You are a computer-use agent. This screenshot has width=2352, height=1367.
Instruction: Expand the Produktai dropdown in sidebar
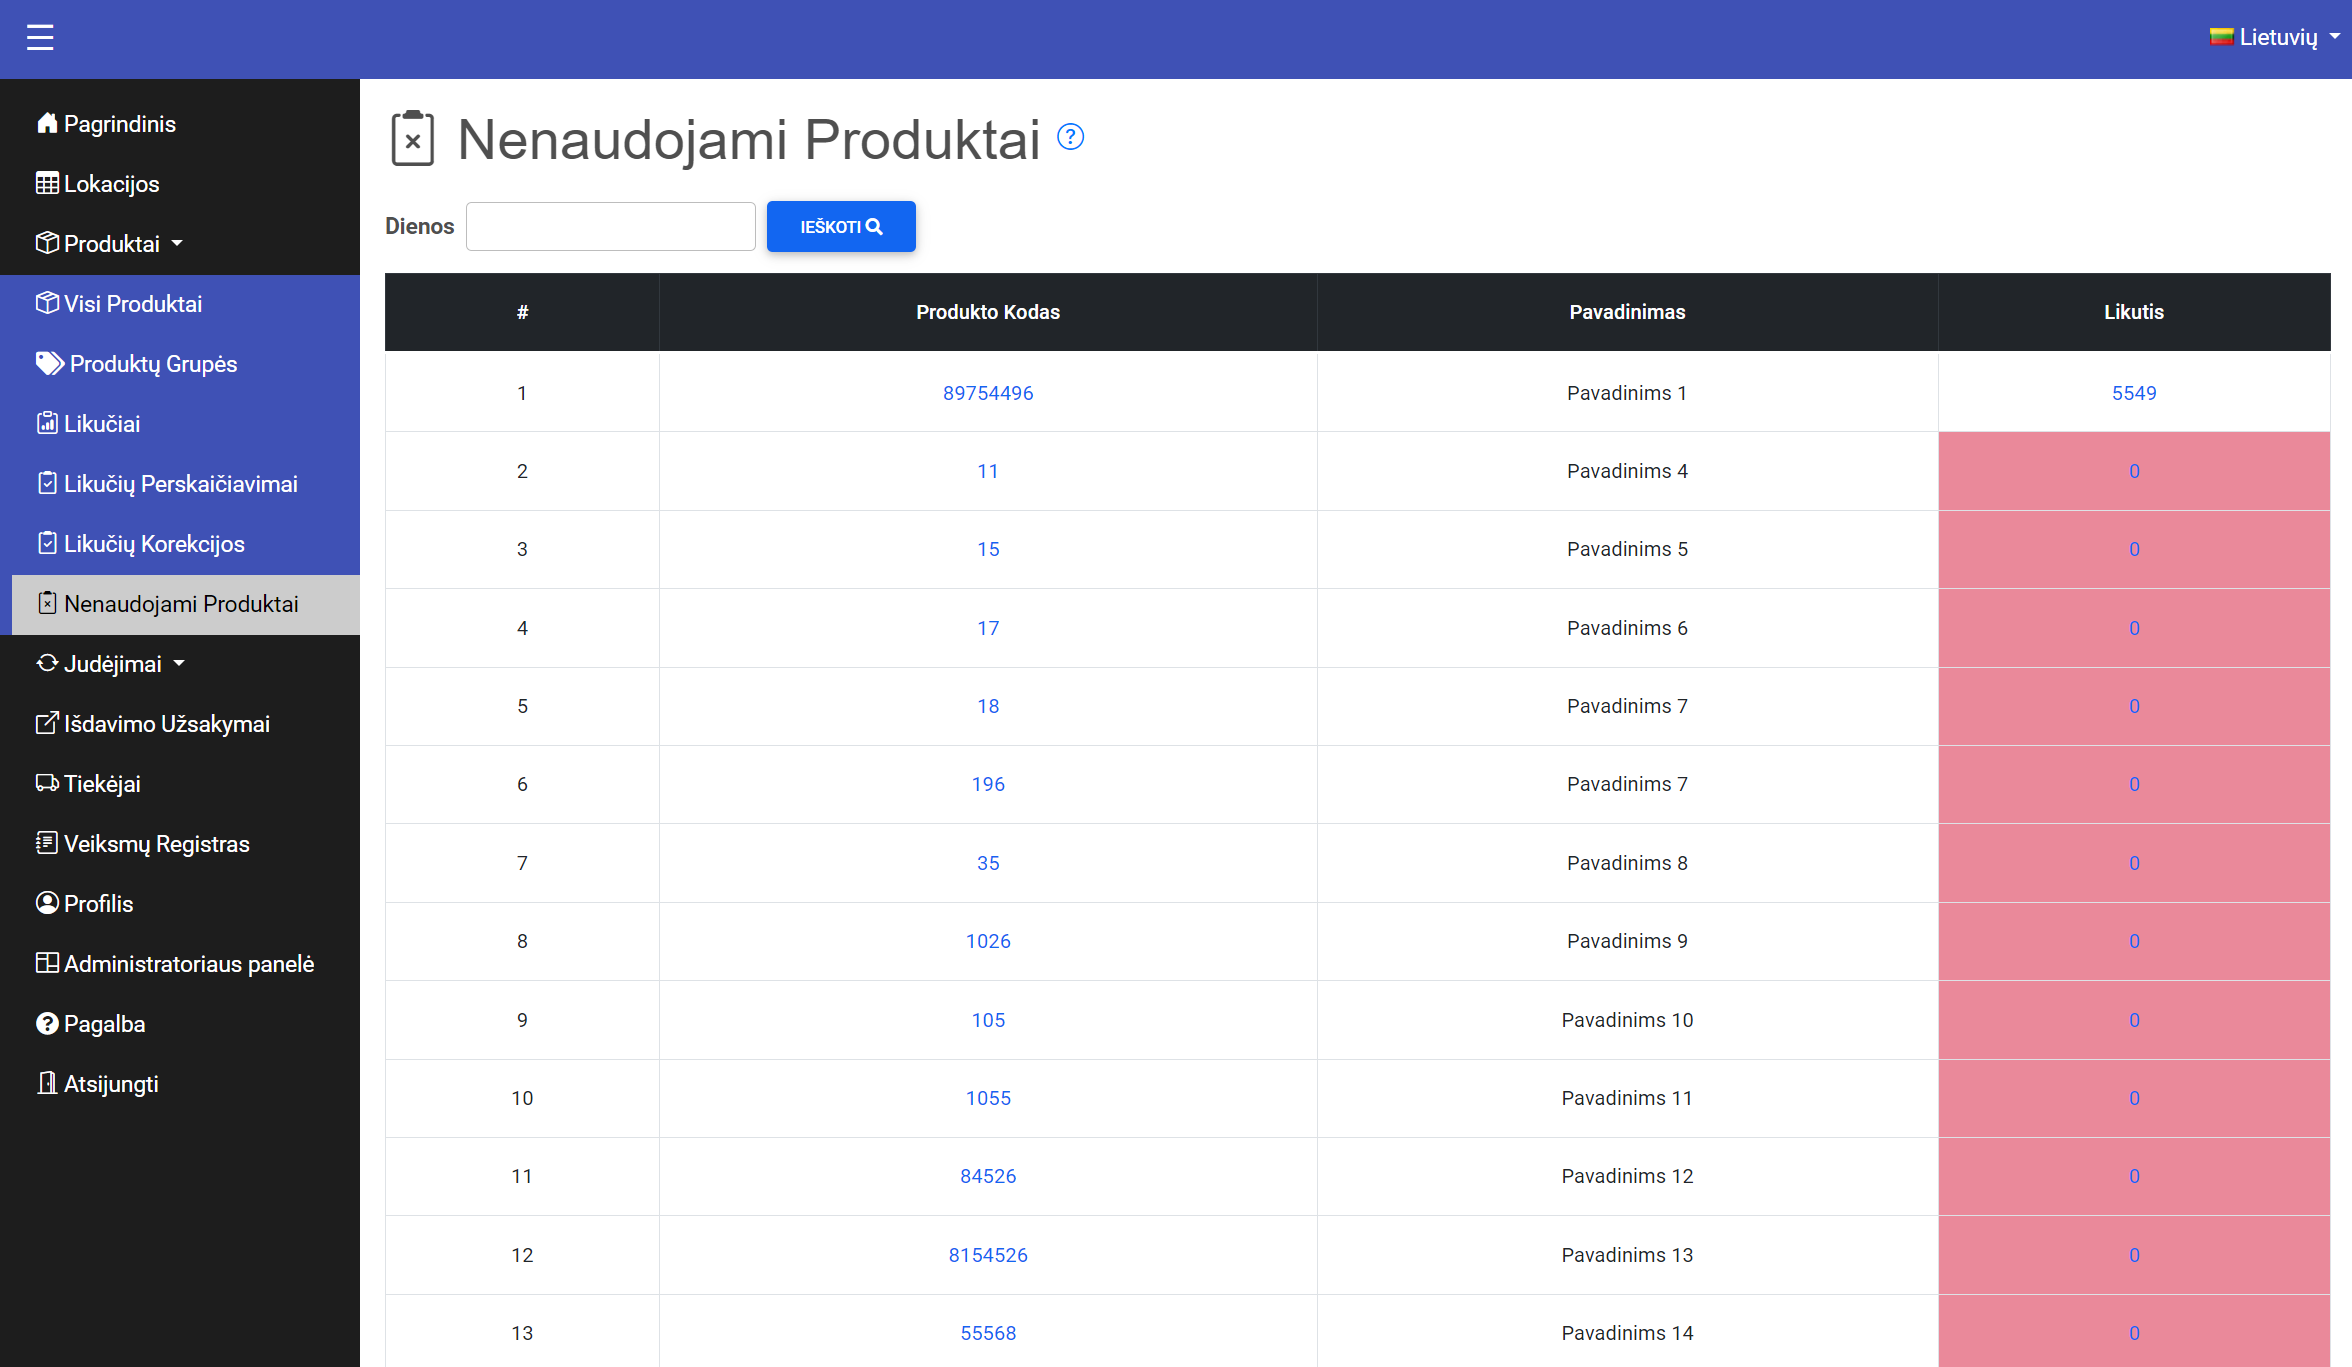pyautogui.click(x=110, y=243)
